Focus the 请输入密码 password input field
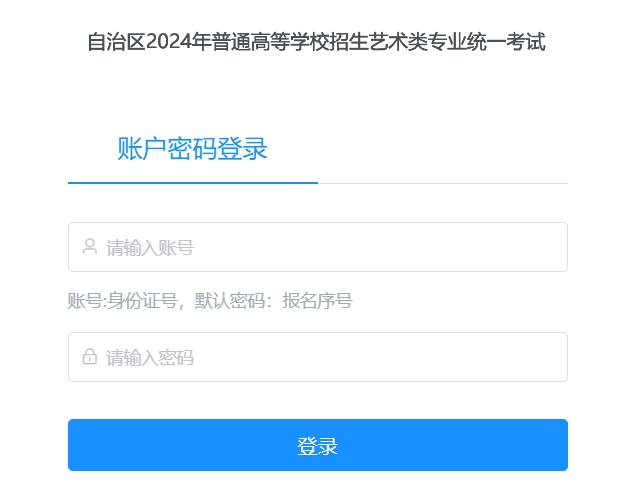629x495 pixels. click(x=317, y=357)
